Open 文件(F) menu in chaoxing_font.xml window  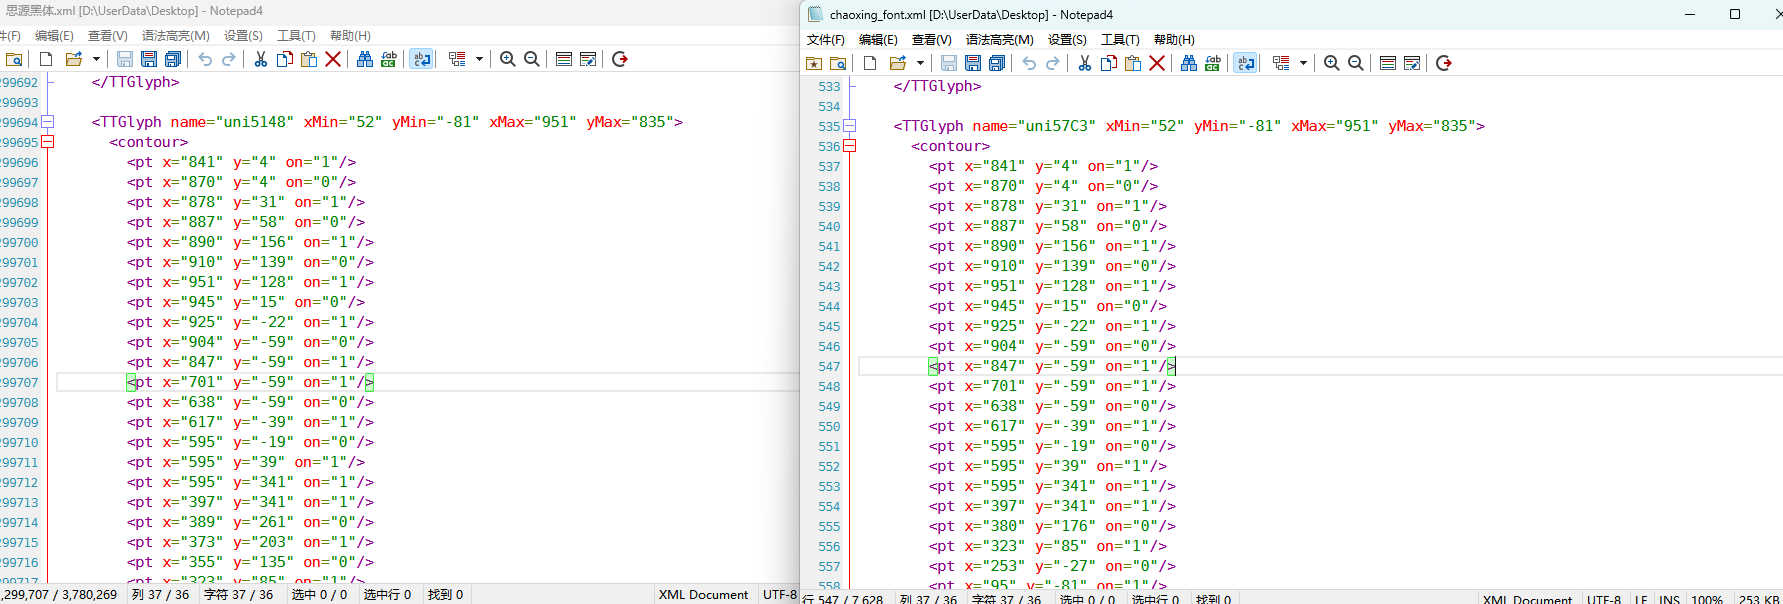point(826,40)
